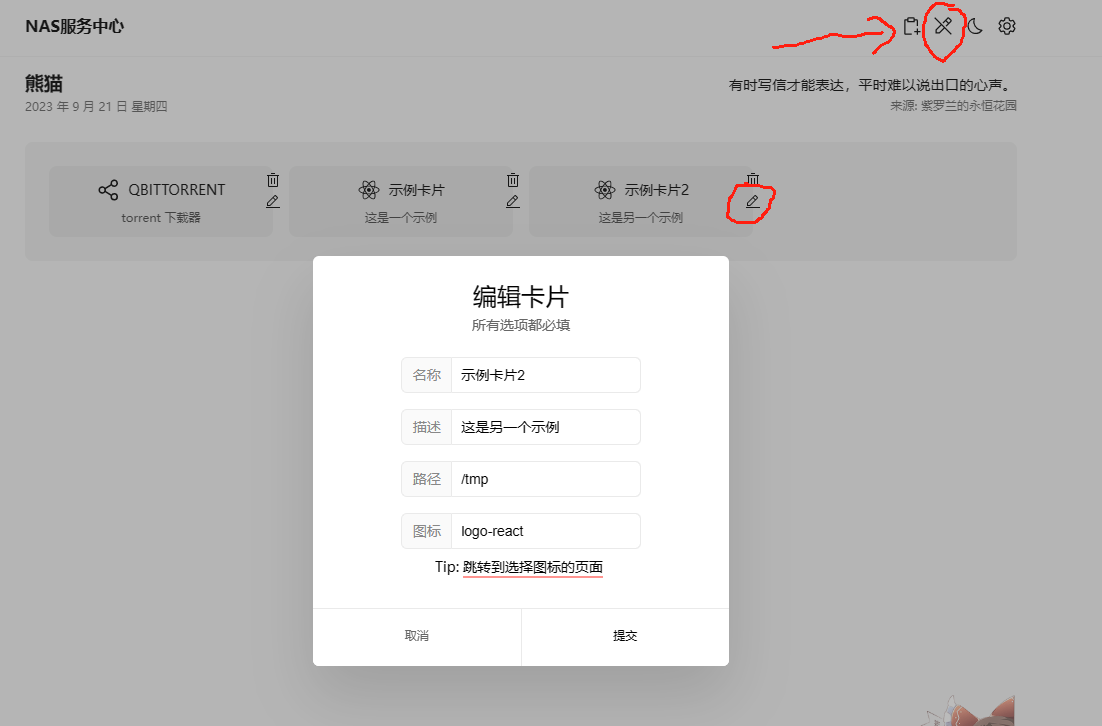Click the date 2023 年 9 月 21 日 星期四

[x=96, y=107]
